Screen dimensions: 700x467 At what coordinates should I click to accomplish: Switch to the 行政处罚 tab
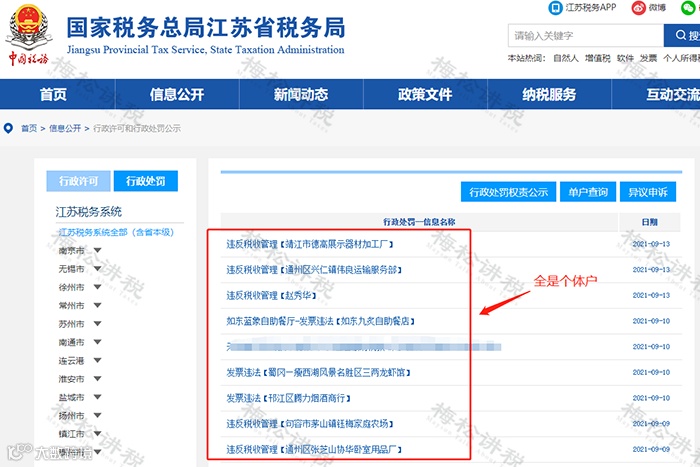coord(146,181)
